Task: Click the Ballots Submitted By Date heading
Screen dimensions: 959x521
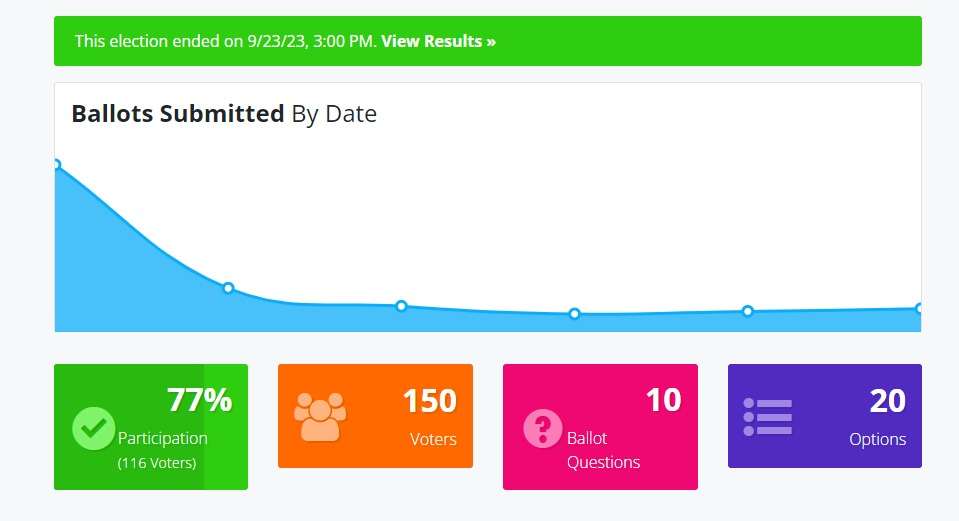Action: click(224, 114)
